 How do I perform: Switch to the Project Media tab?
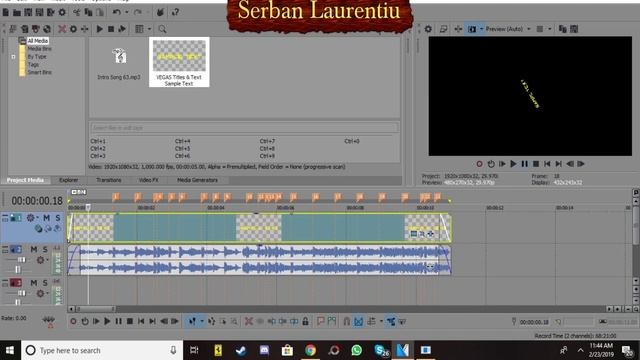[x=25, y=180]
